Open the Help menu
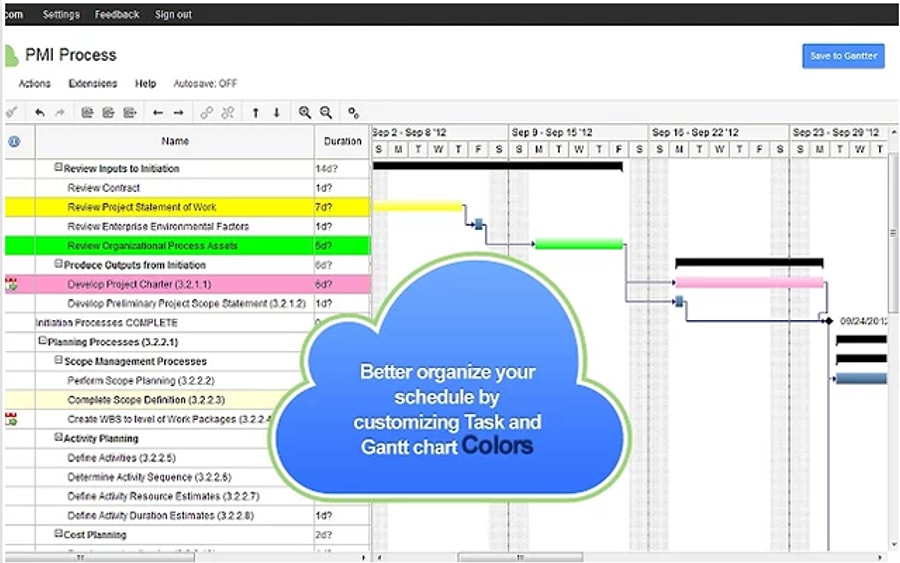Viewport: 900px width, 563px height. coord(146,84)
